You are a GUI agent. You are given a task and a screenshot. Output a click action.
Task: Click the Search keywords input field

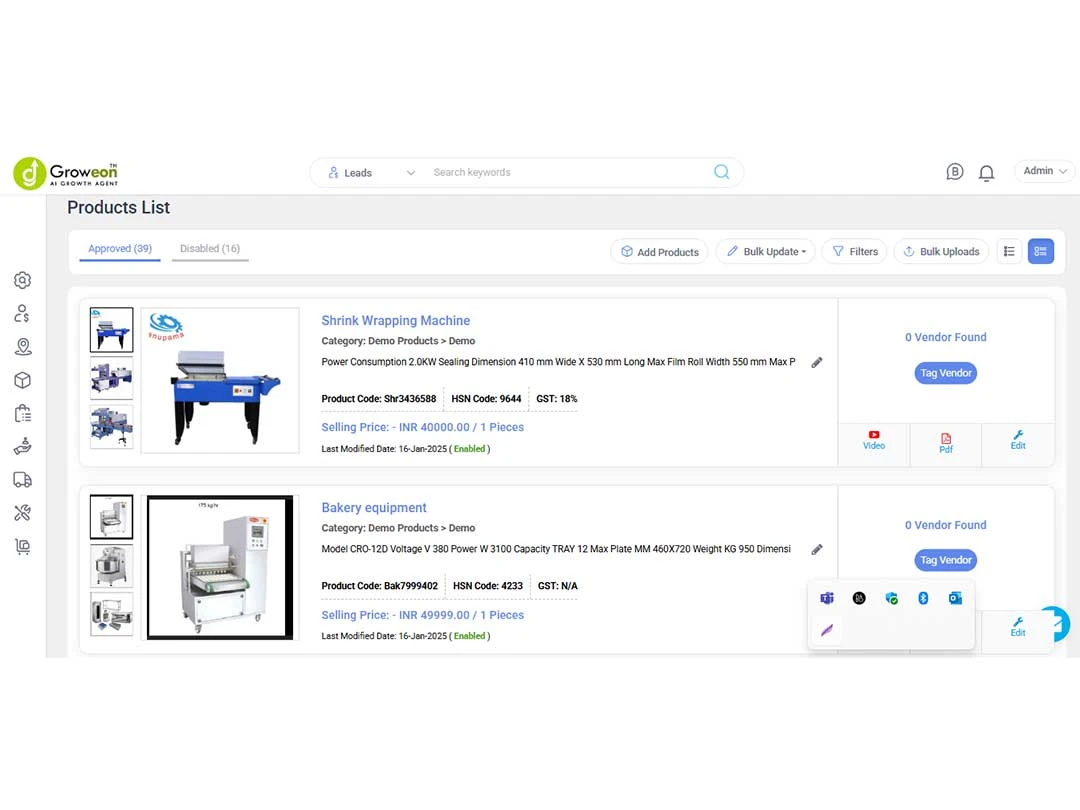[x=560, y=173]
